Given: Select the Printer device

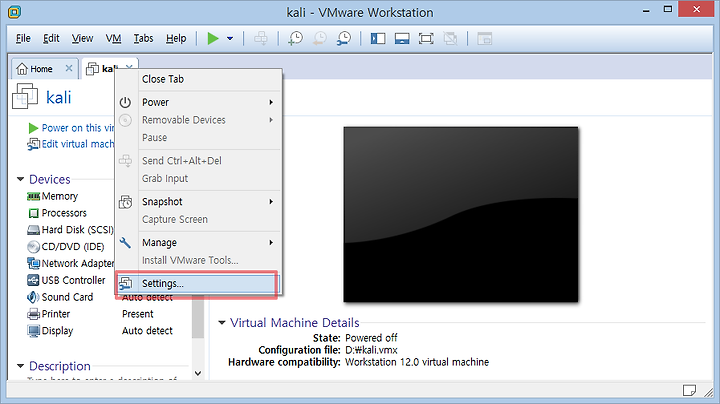Looking at the screenshot, I should (x=49, y=314).
